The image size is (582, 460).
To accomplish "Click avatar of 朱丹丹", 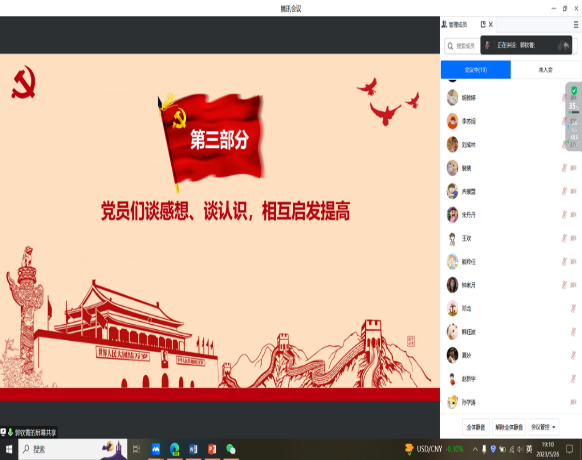I will click(452, 215).
